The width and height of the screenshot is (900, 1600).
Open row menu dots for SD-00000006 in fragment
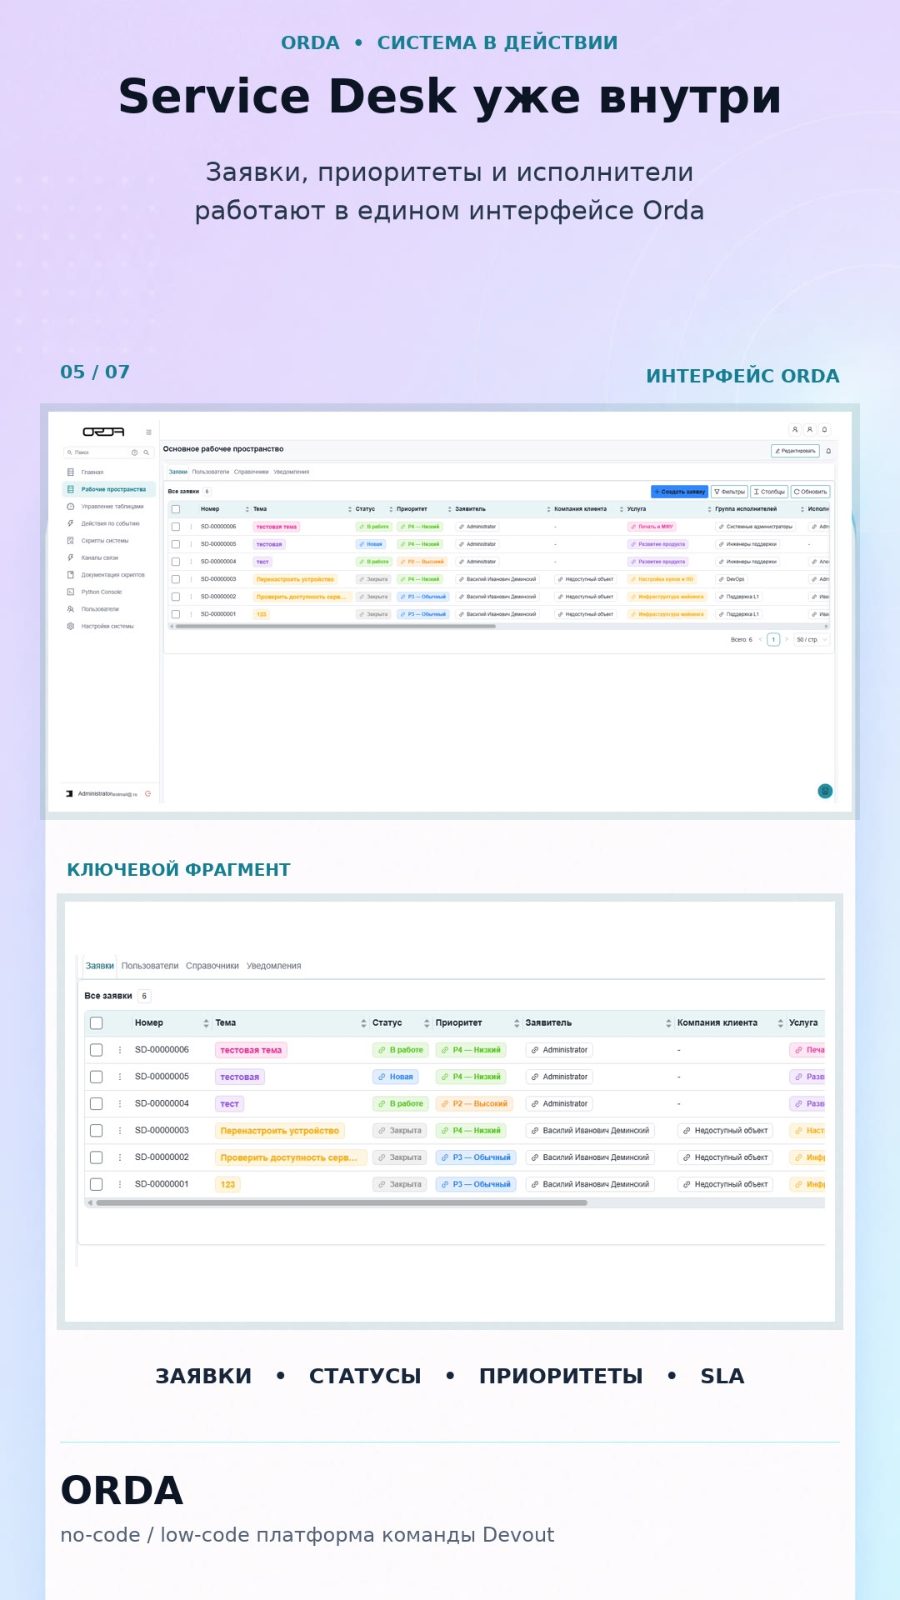tap(120, 1050)
